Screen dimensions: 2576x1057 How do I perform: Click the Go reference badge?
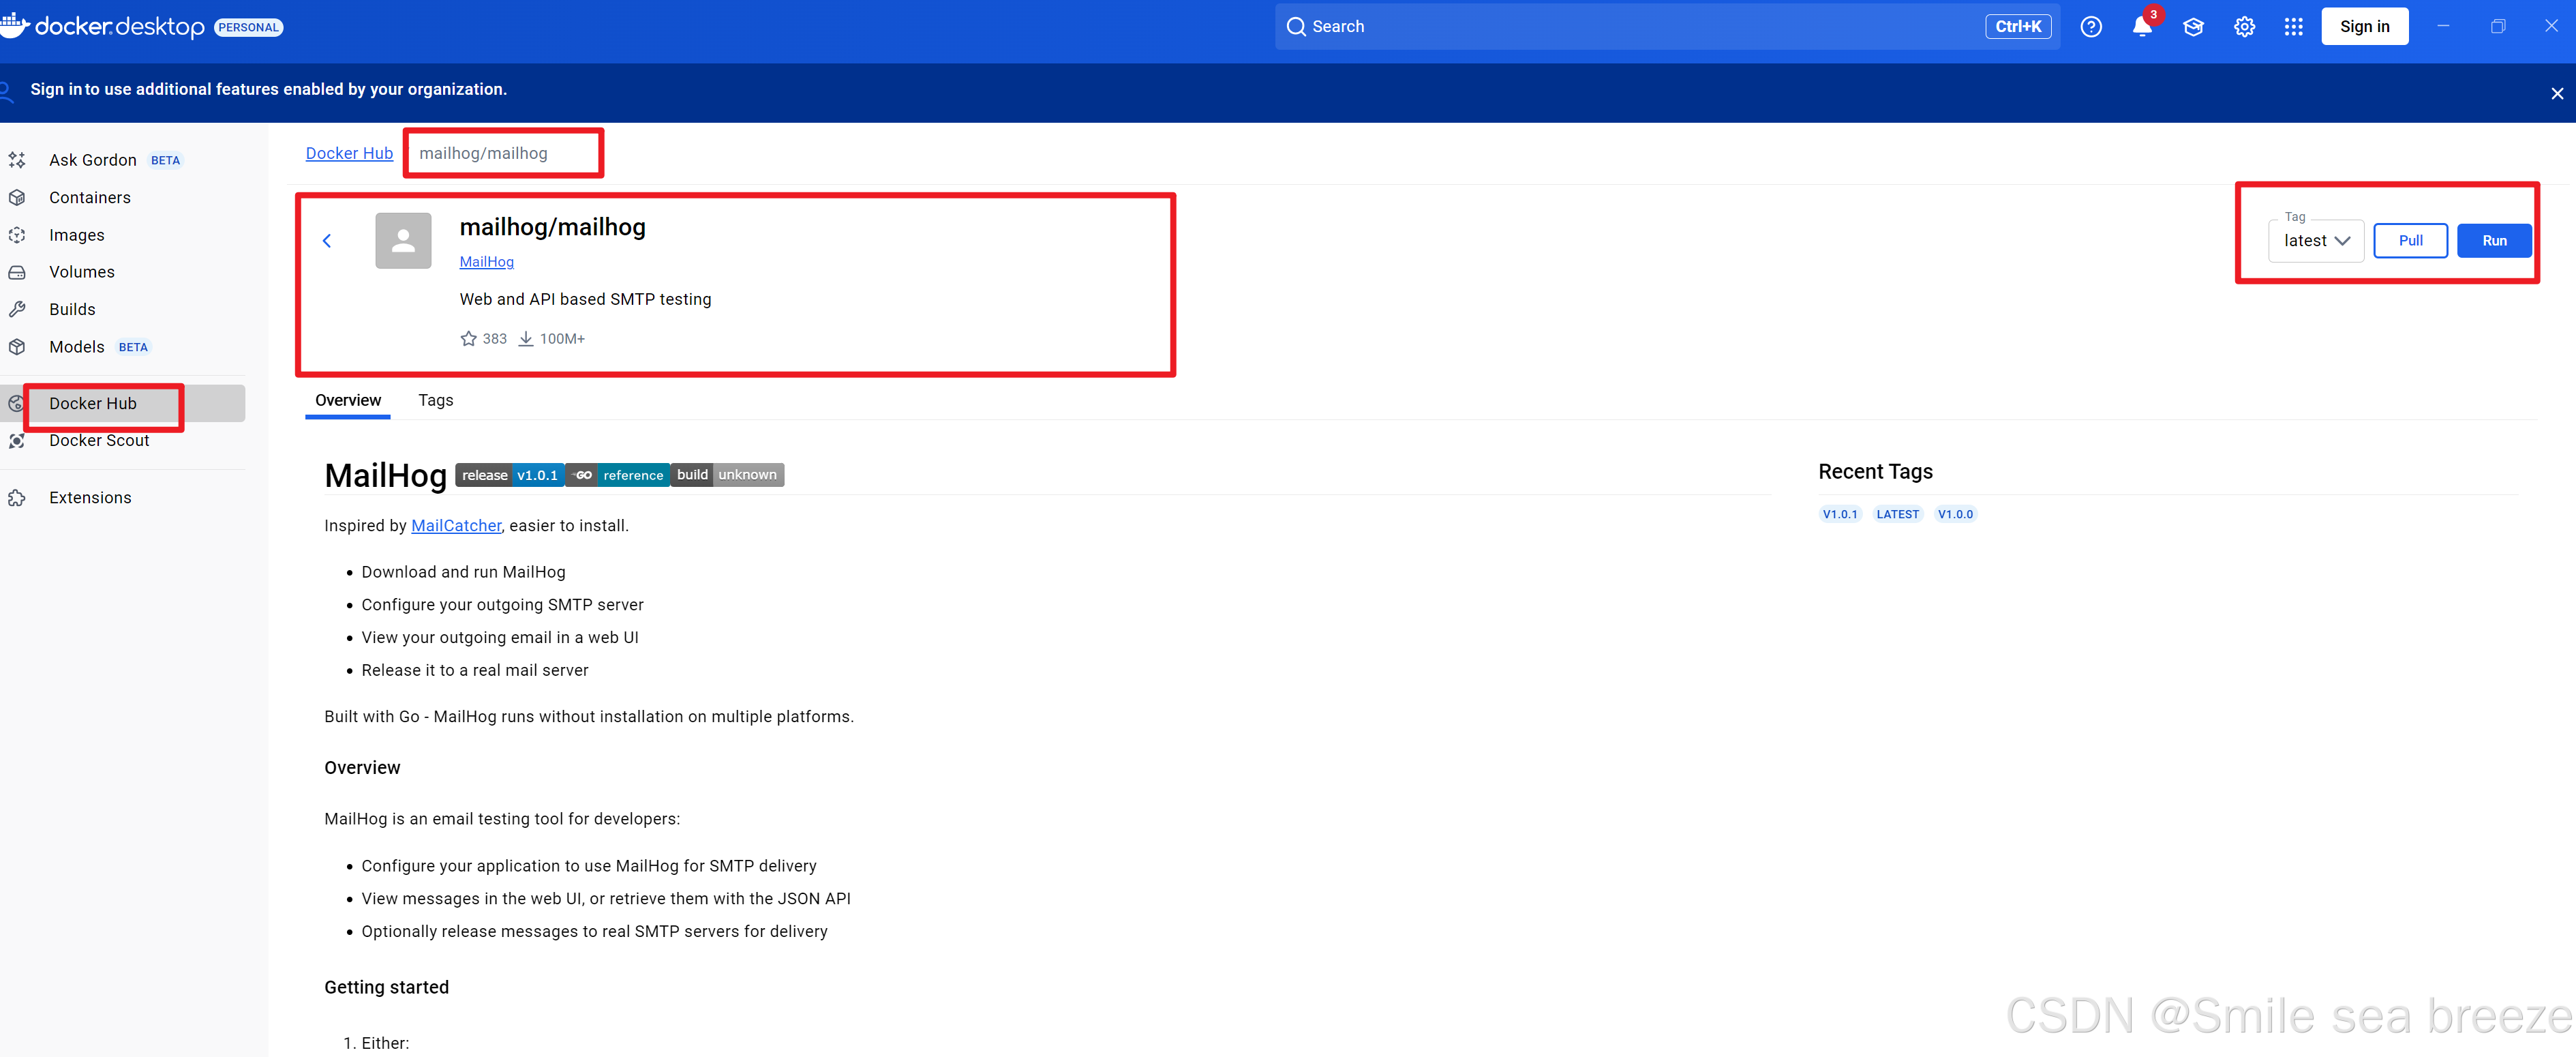click(617, 475)
